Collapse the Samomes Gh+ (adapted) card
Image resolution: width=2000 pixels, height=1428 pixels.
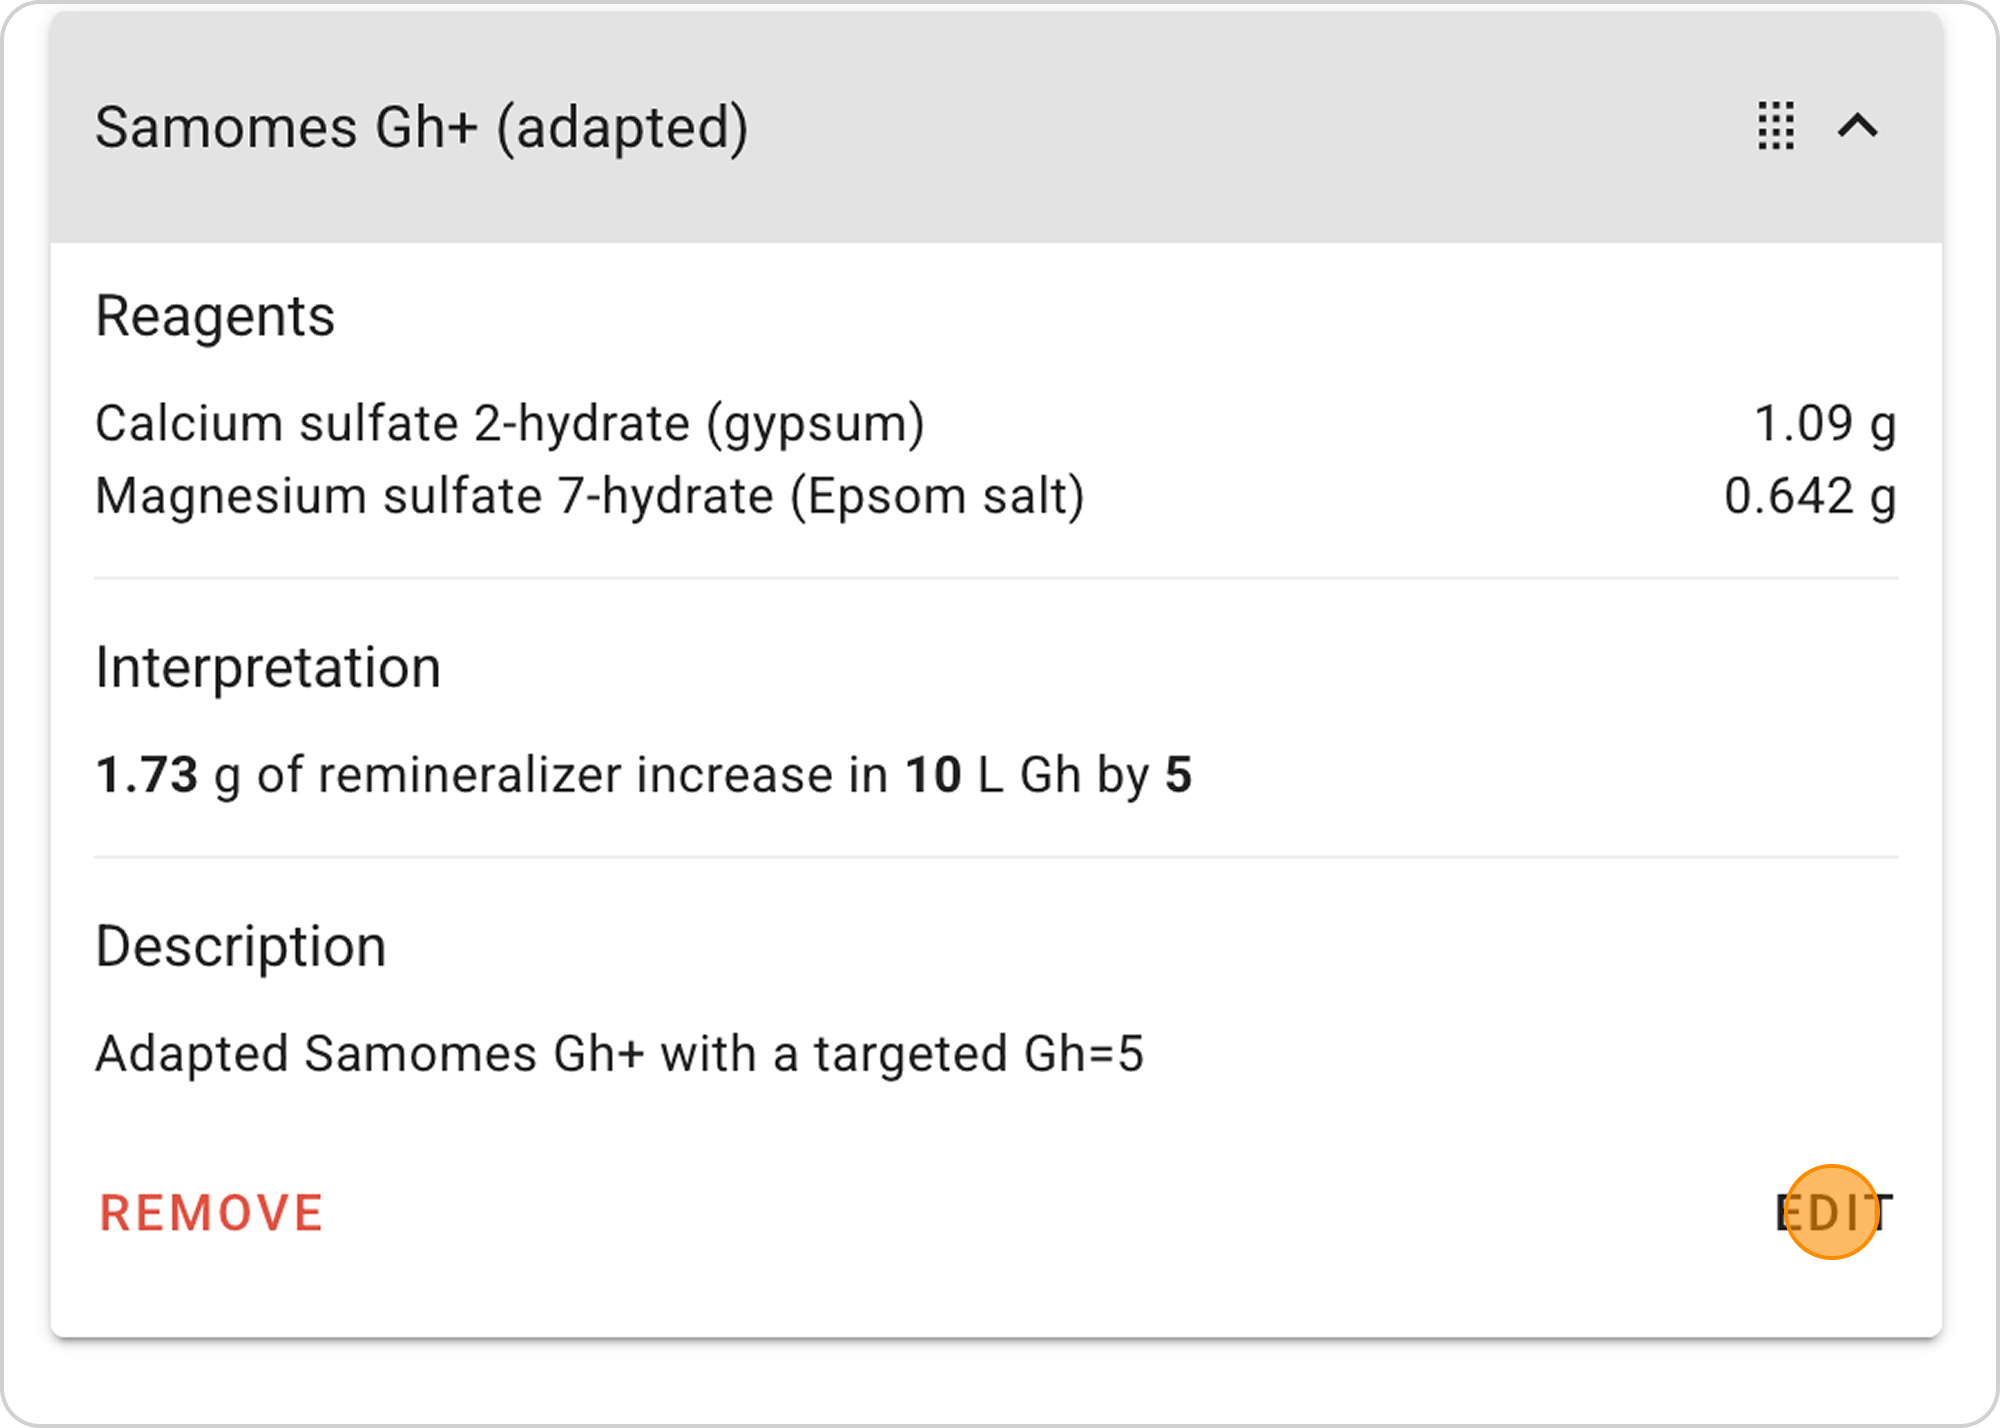(1858, 126)
